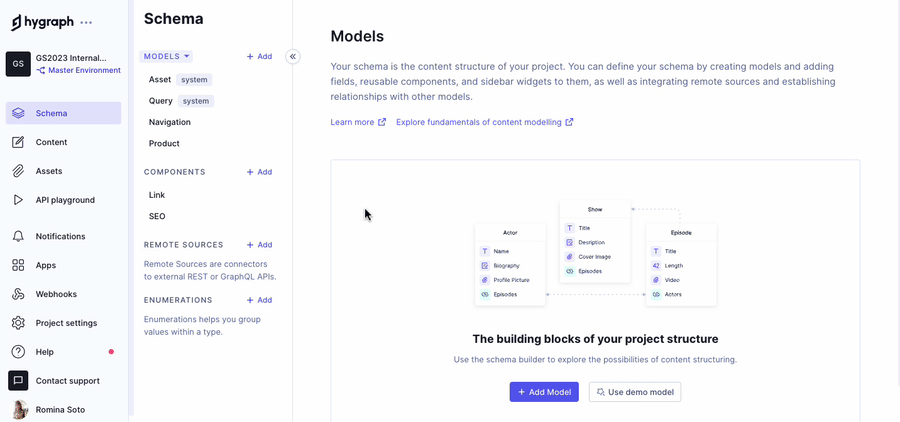Add a new enumeration
900x422 pixels.
(259, 300)
